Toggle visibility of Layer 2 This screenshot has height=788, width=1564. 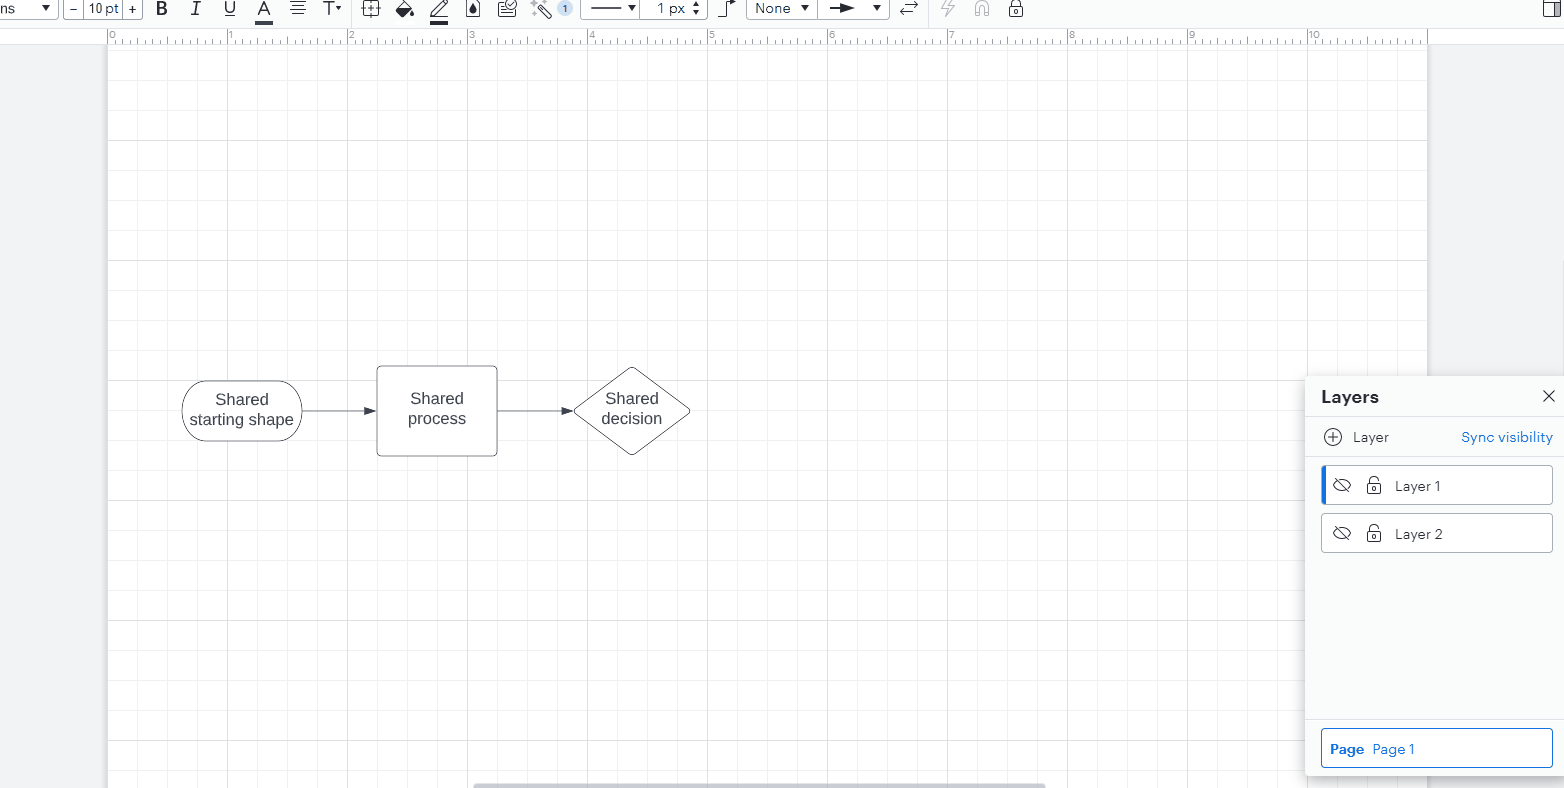[1342, 534]
